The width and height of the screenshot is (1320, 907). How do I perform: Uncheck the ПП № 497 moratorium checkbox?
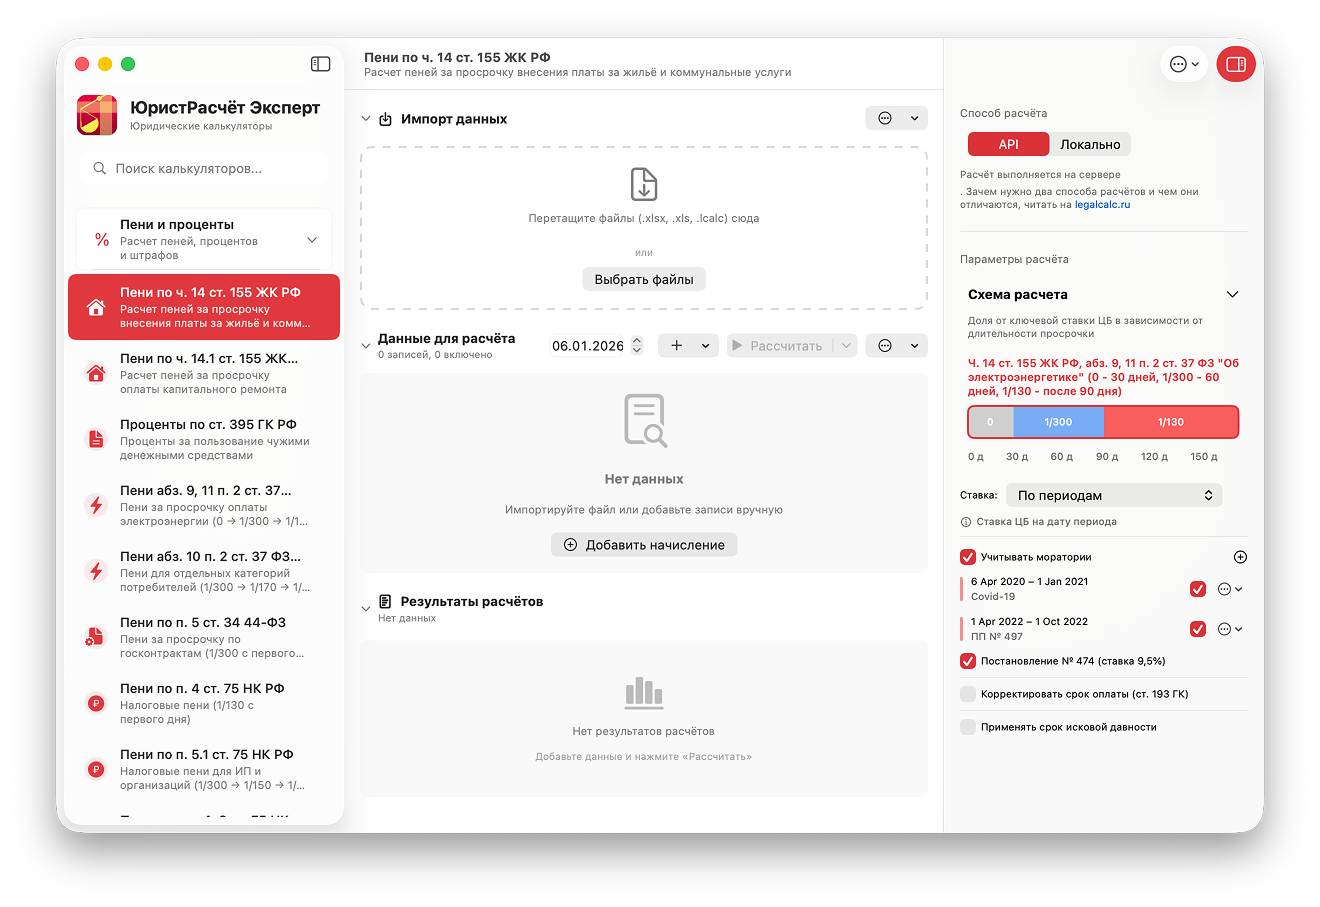click(x=1198, y=629)
